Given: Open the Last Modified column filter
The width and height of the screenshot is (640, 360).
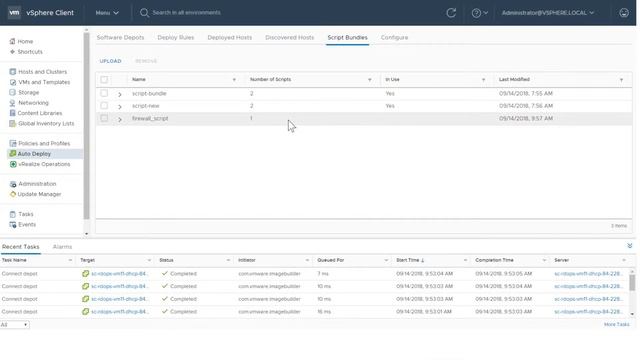Looking at the screenshot, I should [x=621, y=80].
